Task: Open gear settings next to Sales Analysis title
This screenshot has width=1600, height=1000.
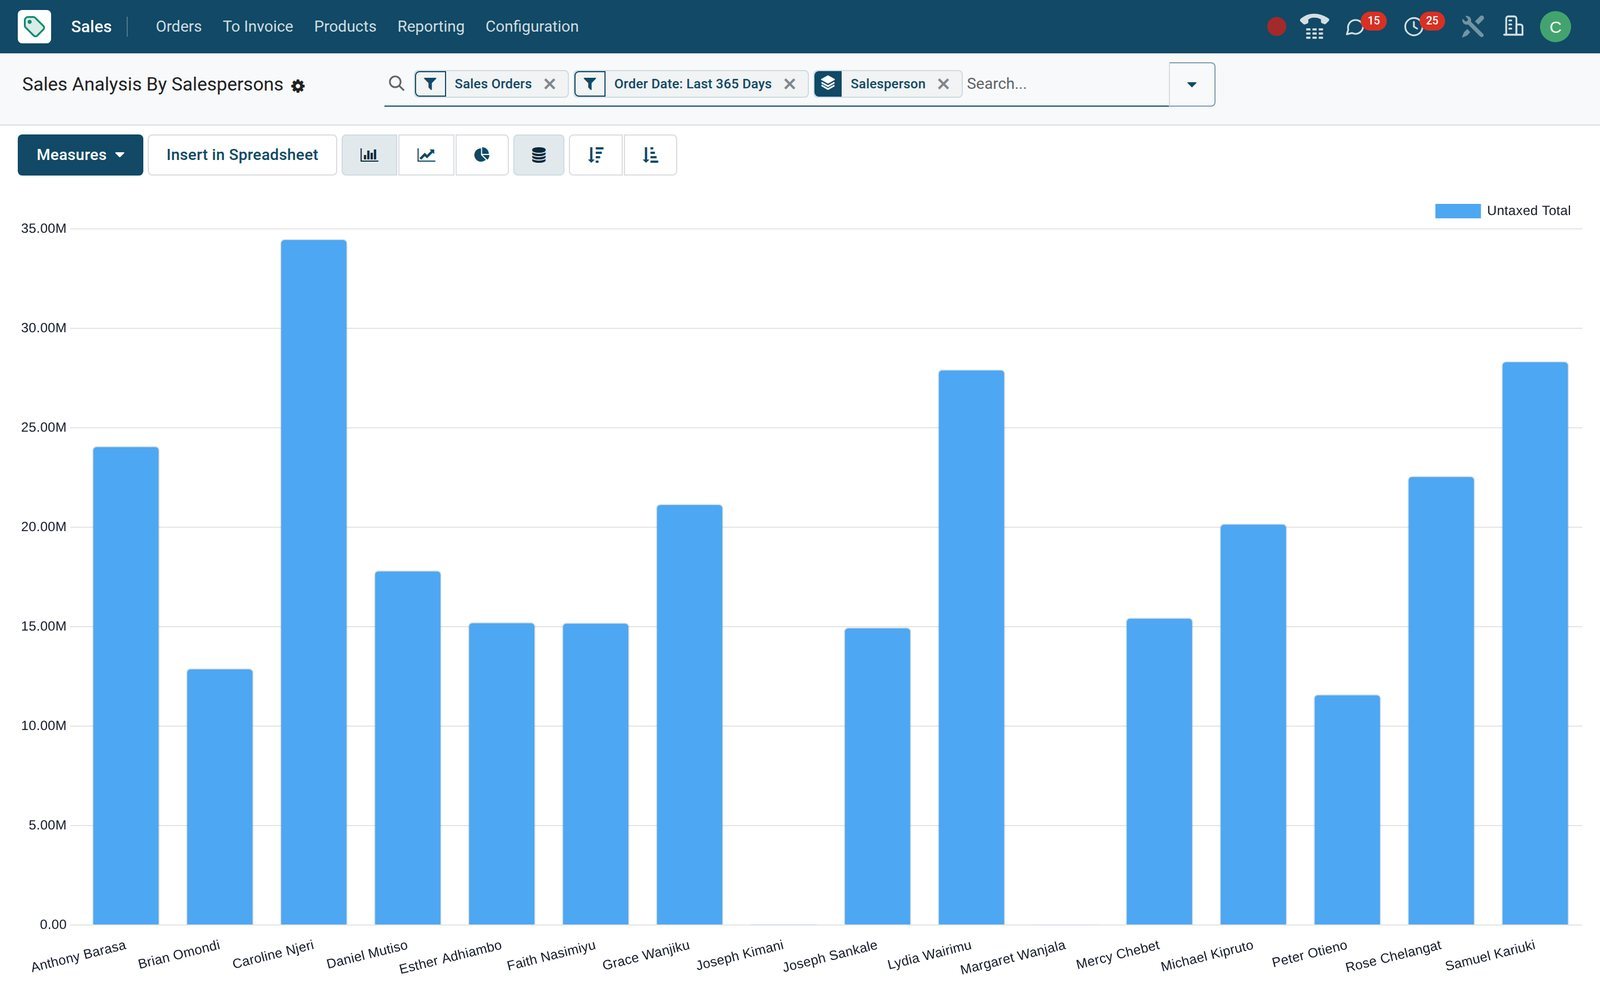Action: 298,86
